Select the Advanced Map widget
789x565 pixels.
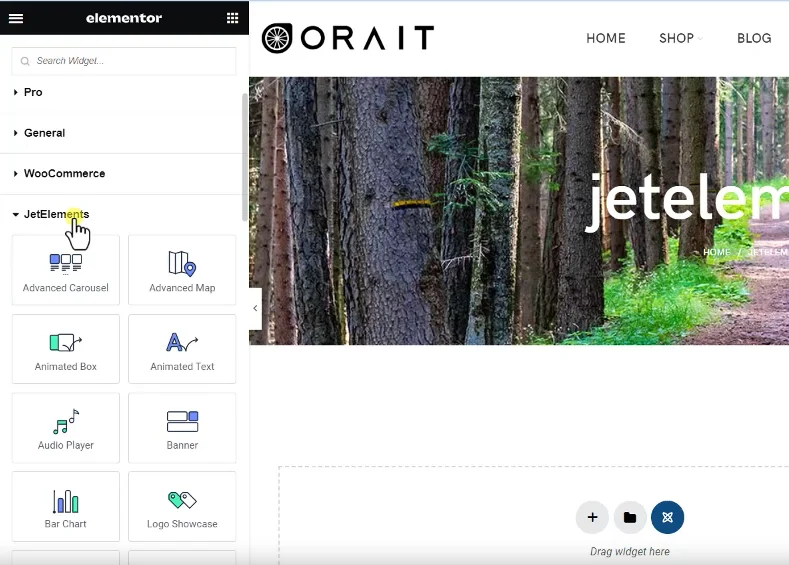click(x=182, y=270)
